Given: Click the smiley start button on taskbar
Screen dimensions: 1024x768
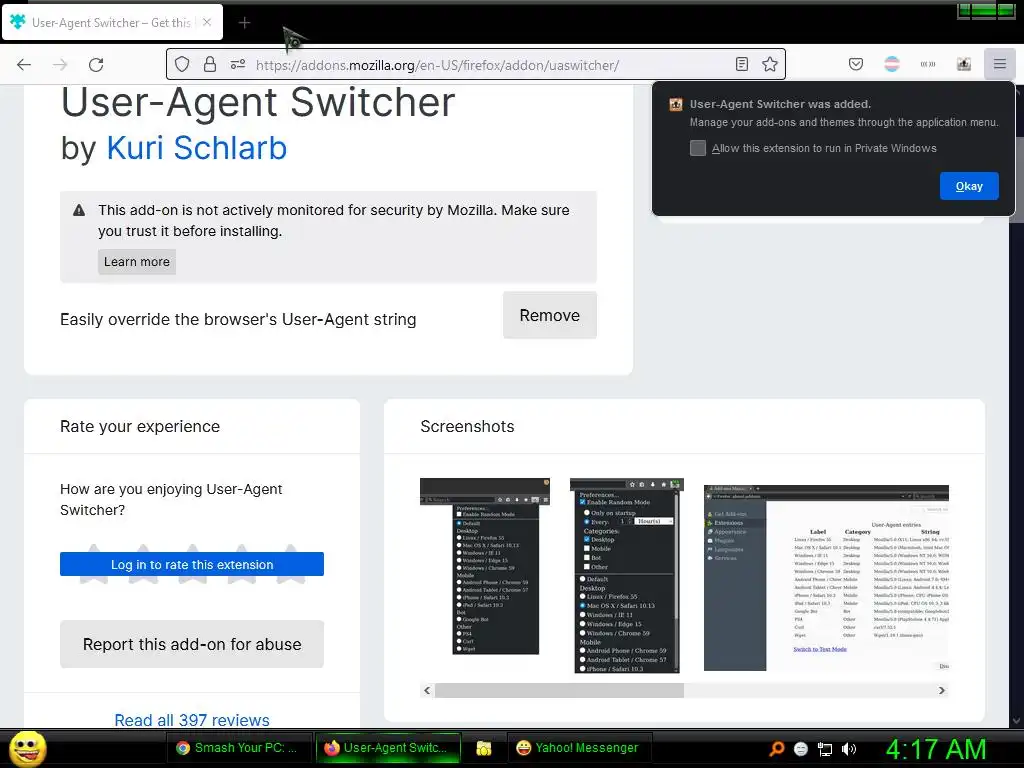Looking at the screenshot, I should (27, 748).
